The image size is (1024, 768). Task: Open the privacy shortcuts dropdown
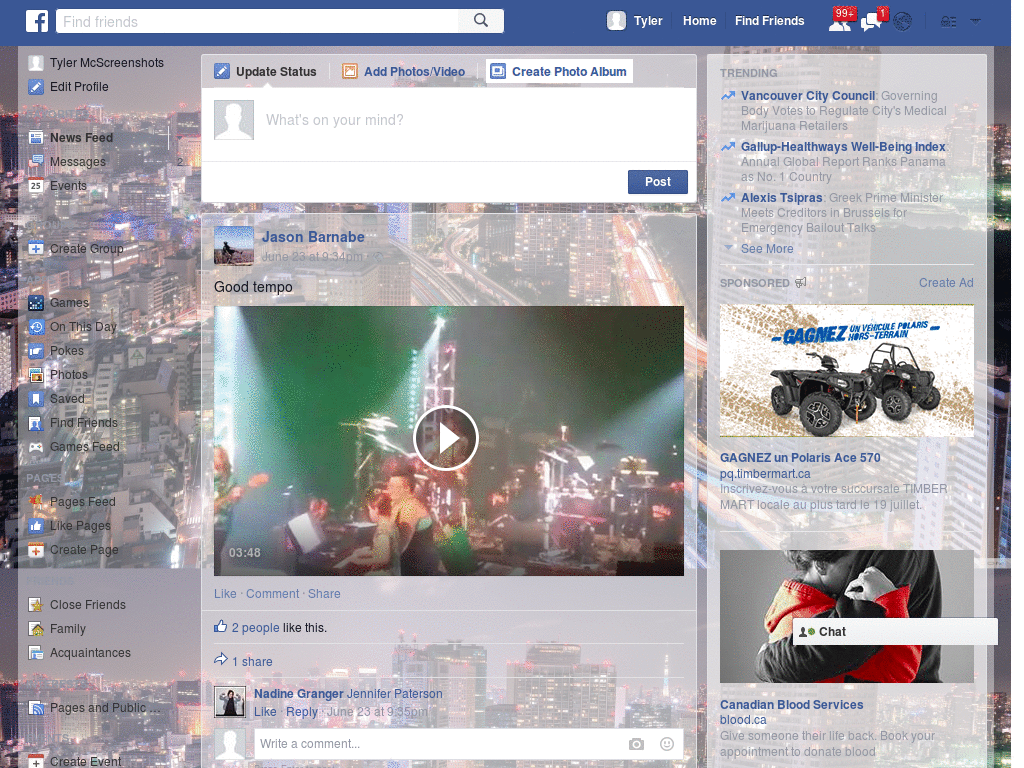948,20
